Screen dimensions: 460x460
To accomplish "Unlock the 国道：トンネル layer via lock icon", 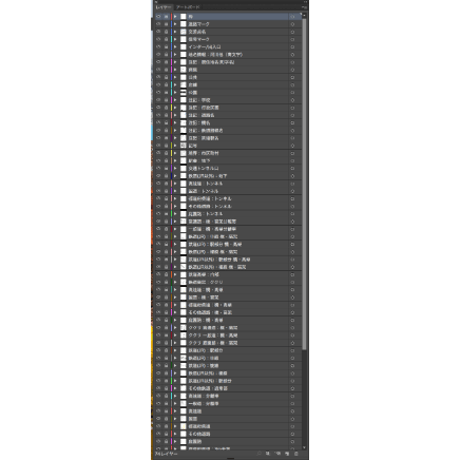I will click(166, 191).
